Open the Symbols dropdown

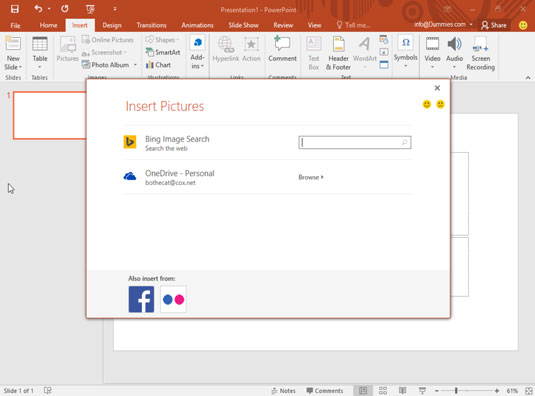coord(405,52)
